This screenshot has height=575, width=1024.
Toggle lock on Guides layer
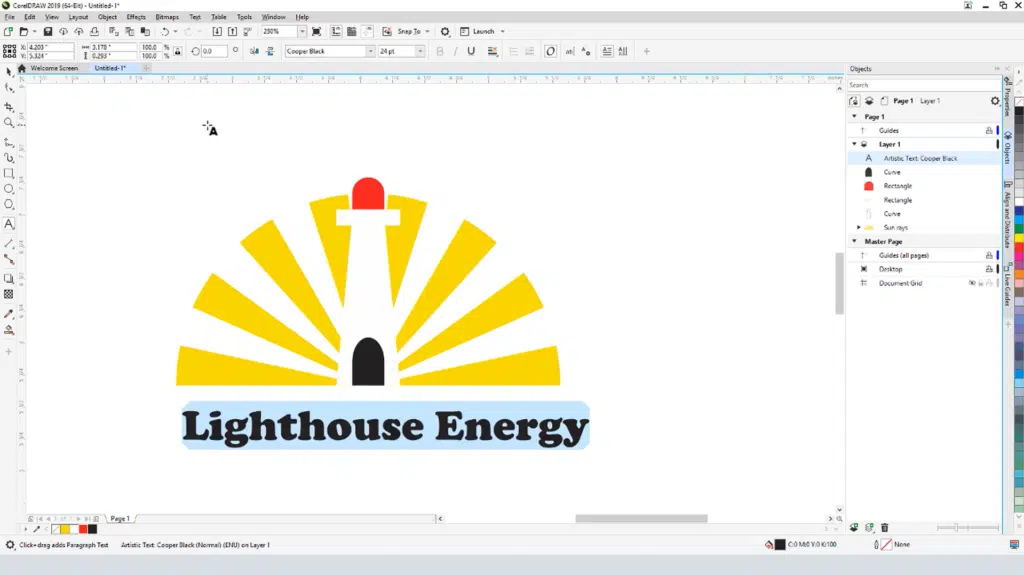989,131
